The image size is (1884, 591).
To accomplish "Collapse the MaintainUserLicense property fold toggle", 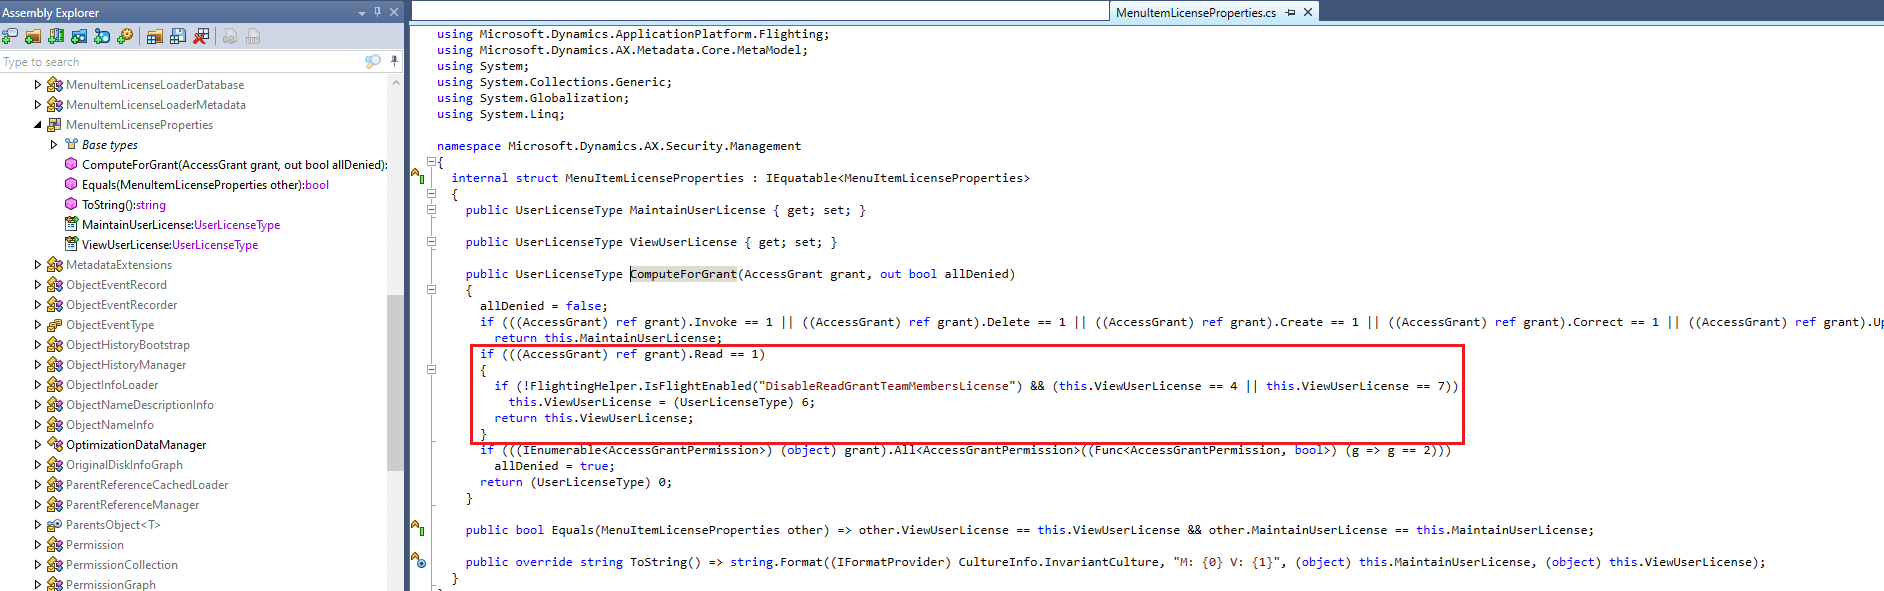I will (x=432, y=209).
